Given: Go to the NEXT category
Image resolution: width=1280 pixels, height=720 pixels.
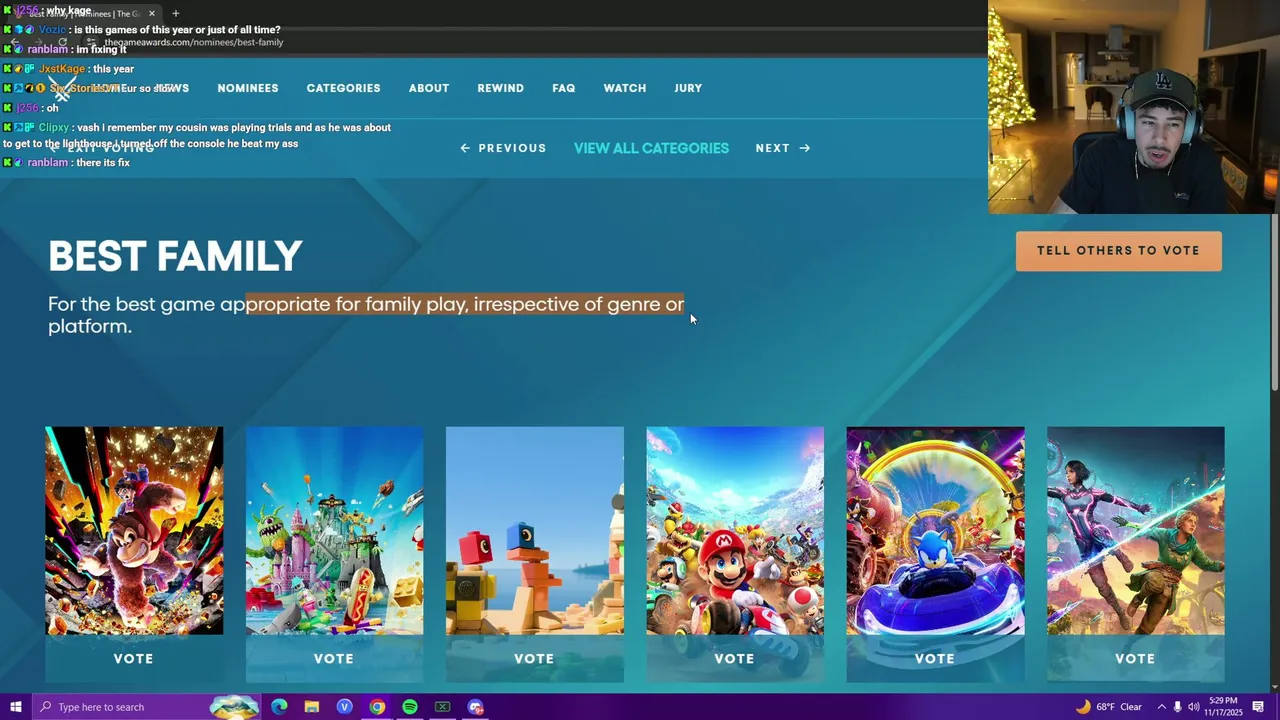Looking at the screenshot, I should tap(783, 148).
